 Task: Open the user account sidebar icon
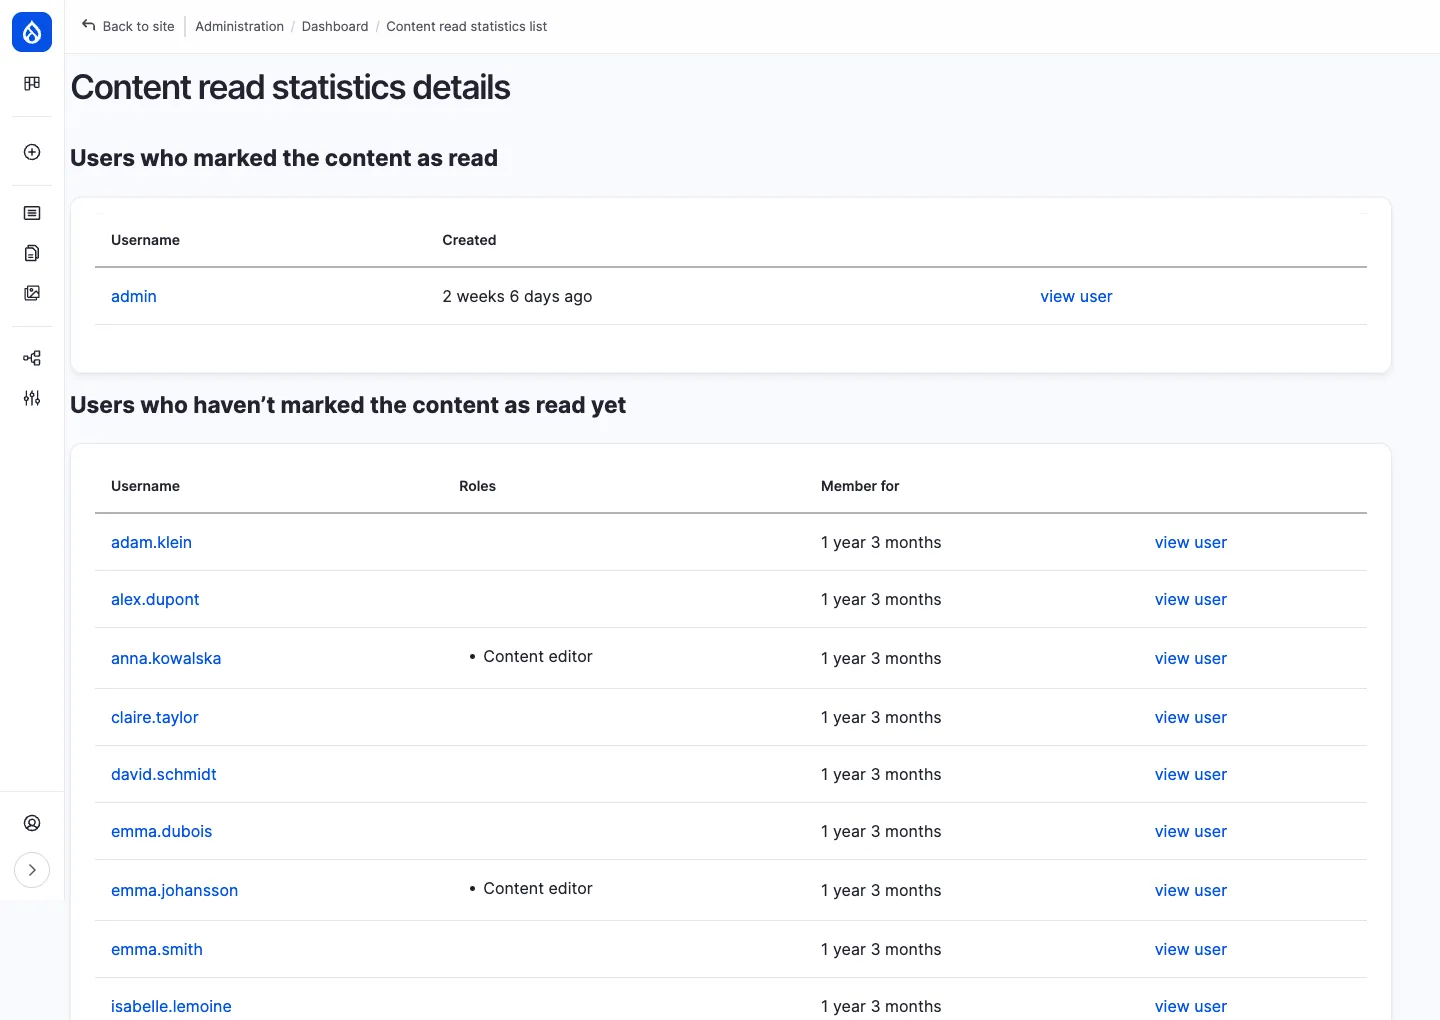(32, 823)
